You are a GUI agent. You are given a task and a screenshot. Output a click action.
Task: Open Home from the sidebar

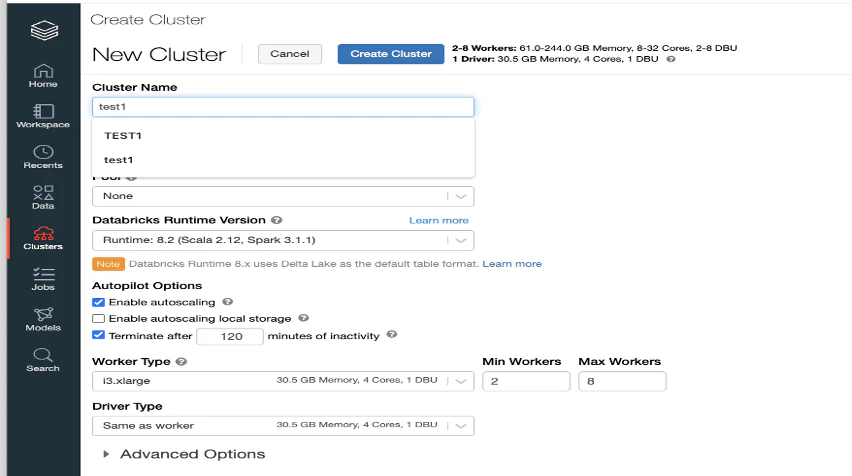(43, 76)
